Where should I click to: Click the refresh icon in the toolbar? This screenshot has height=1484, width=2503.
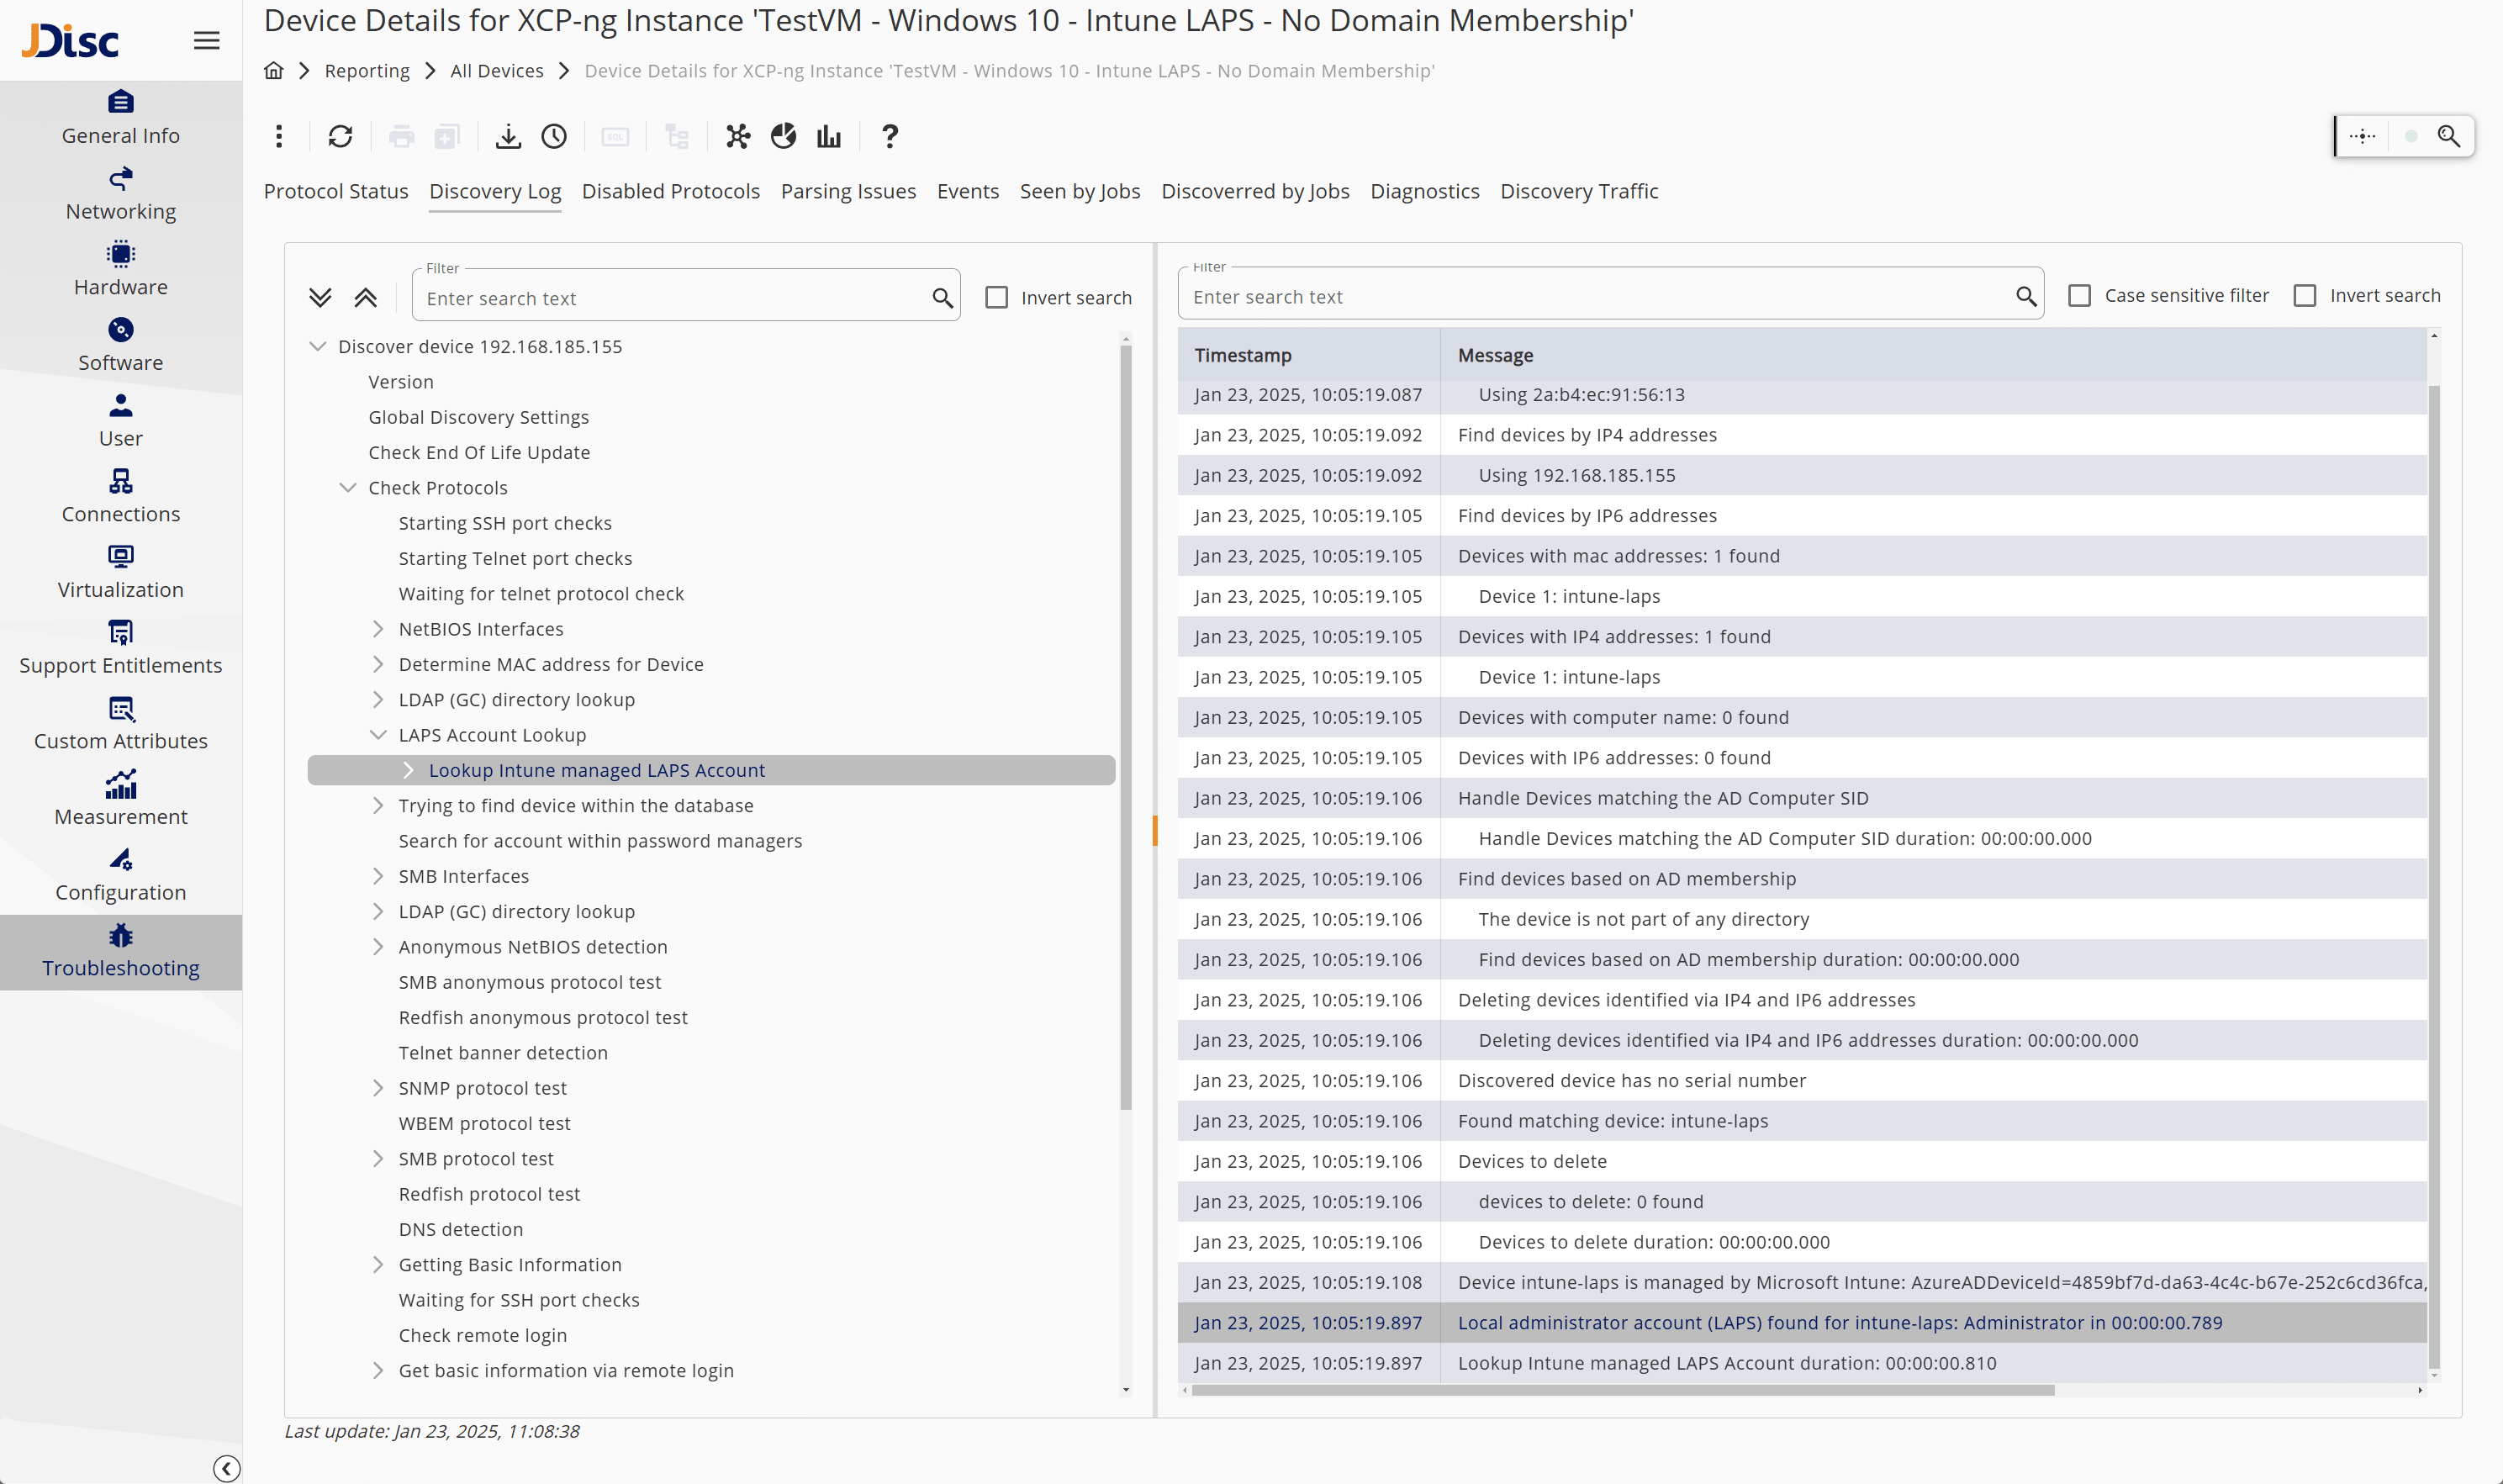340,136
